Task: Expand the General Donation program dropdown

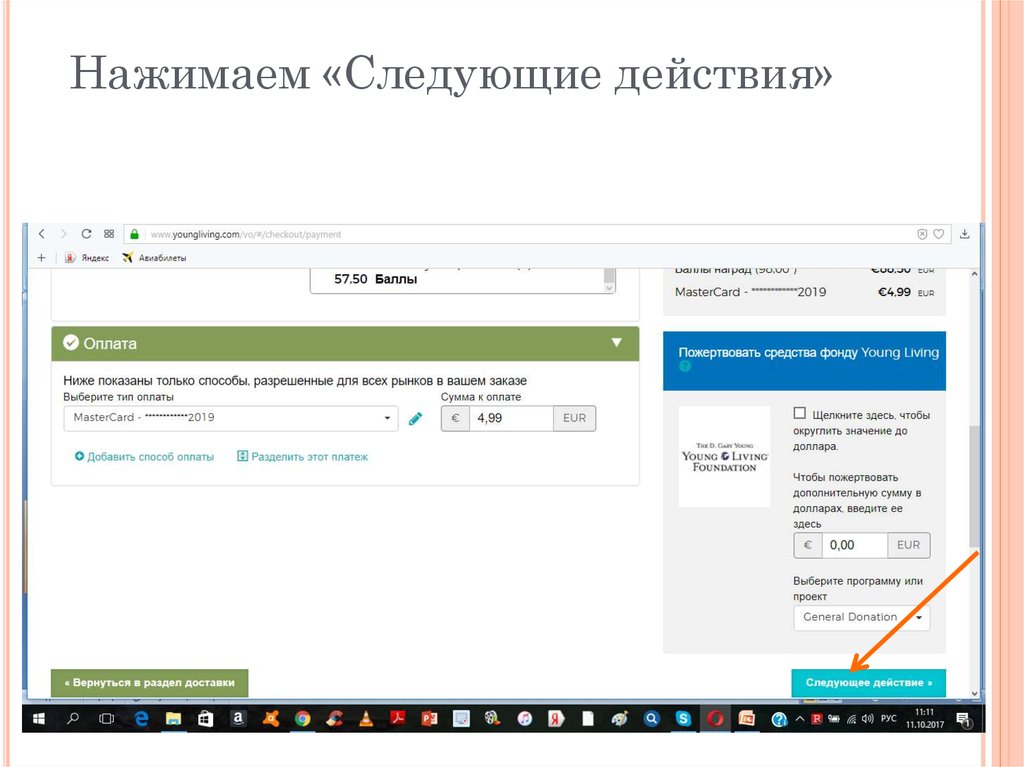Action: point(861,617)
